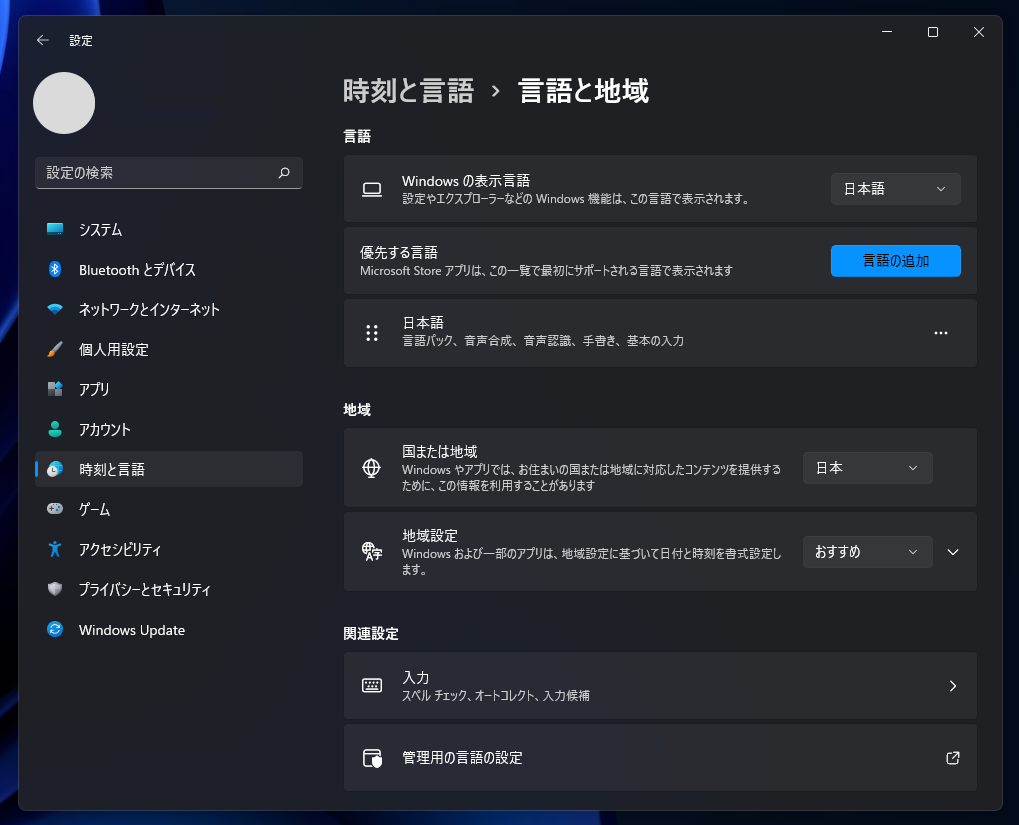This screenshot has width=1019, height=825.
Task: Click the 日本語 language row
Action: coord(660,333)
